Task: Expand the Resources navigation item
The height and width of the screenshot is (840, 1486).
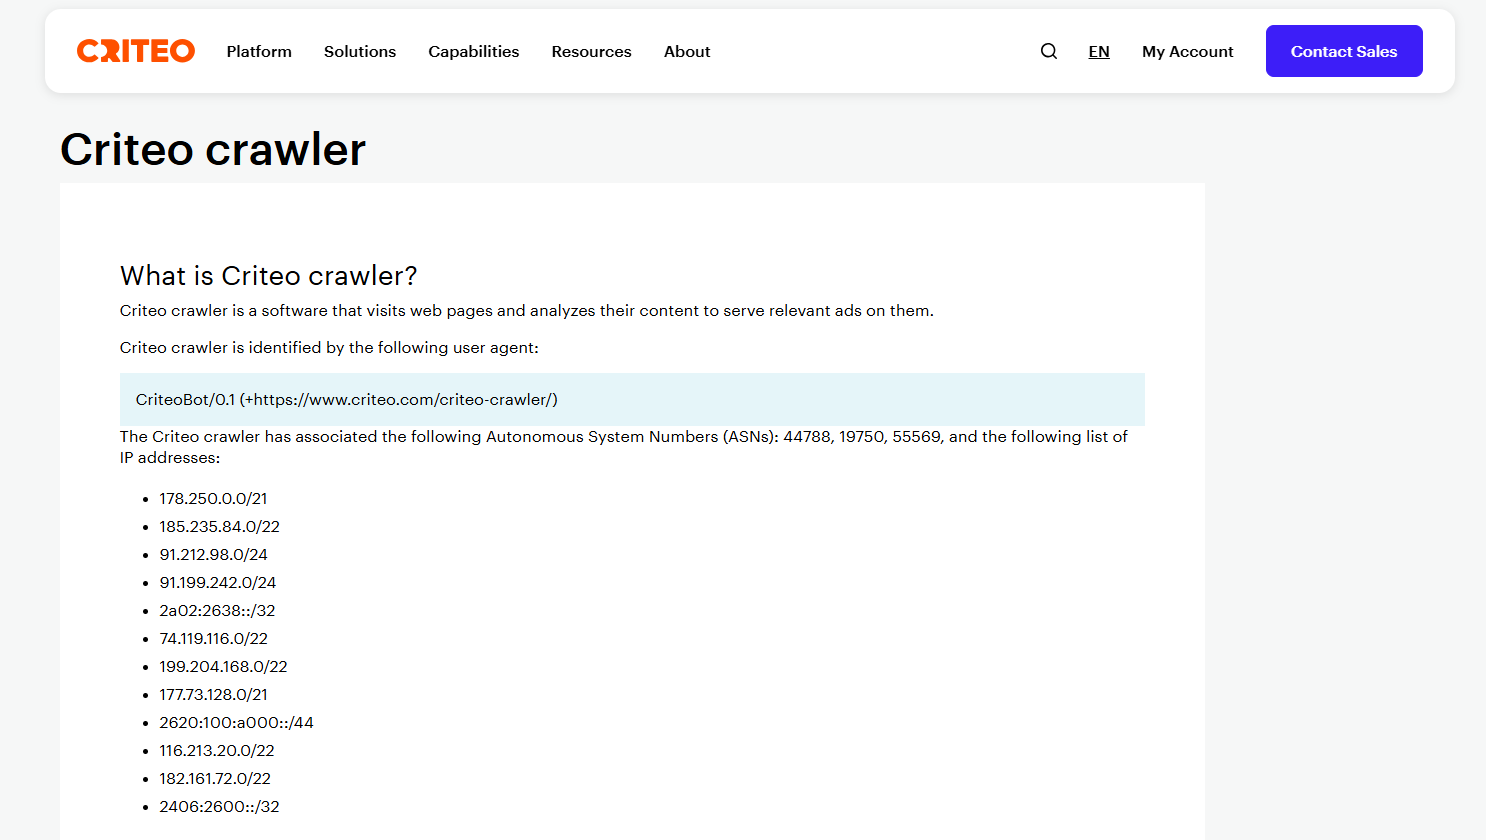Action: 591,51
